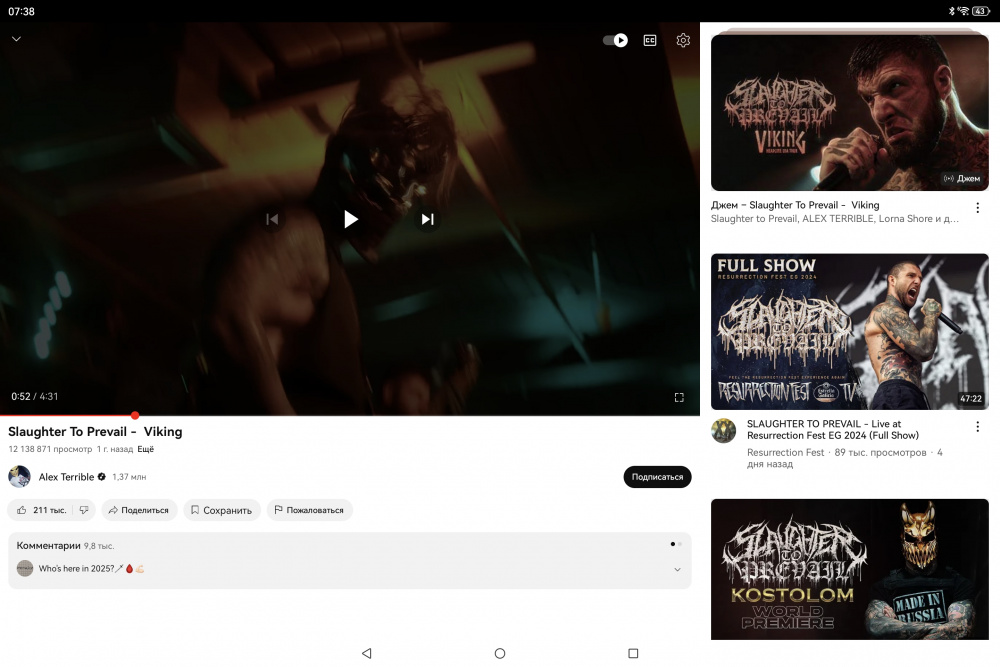Save video with Сохранить
The width and height of the screenshot is (1000, 667).
(x=222, y=510)
